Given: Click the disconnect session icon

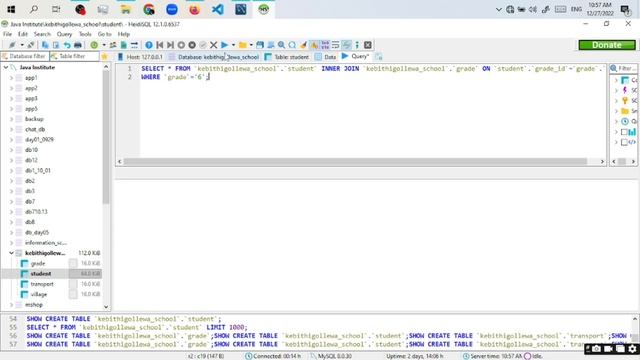Looking at the screenshot, I should (31, 45).
